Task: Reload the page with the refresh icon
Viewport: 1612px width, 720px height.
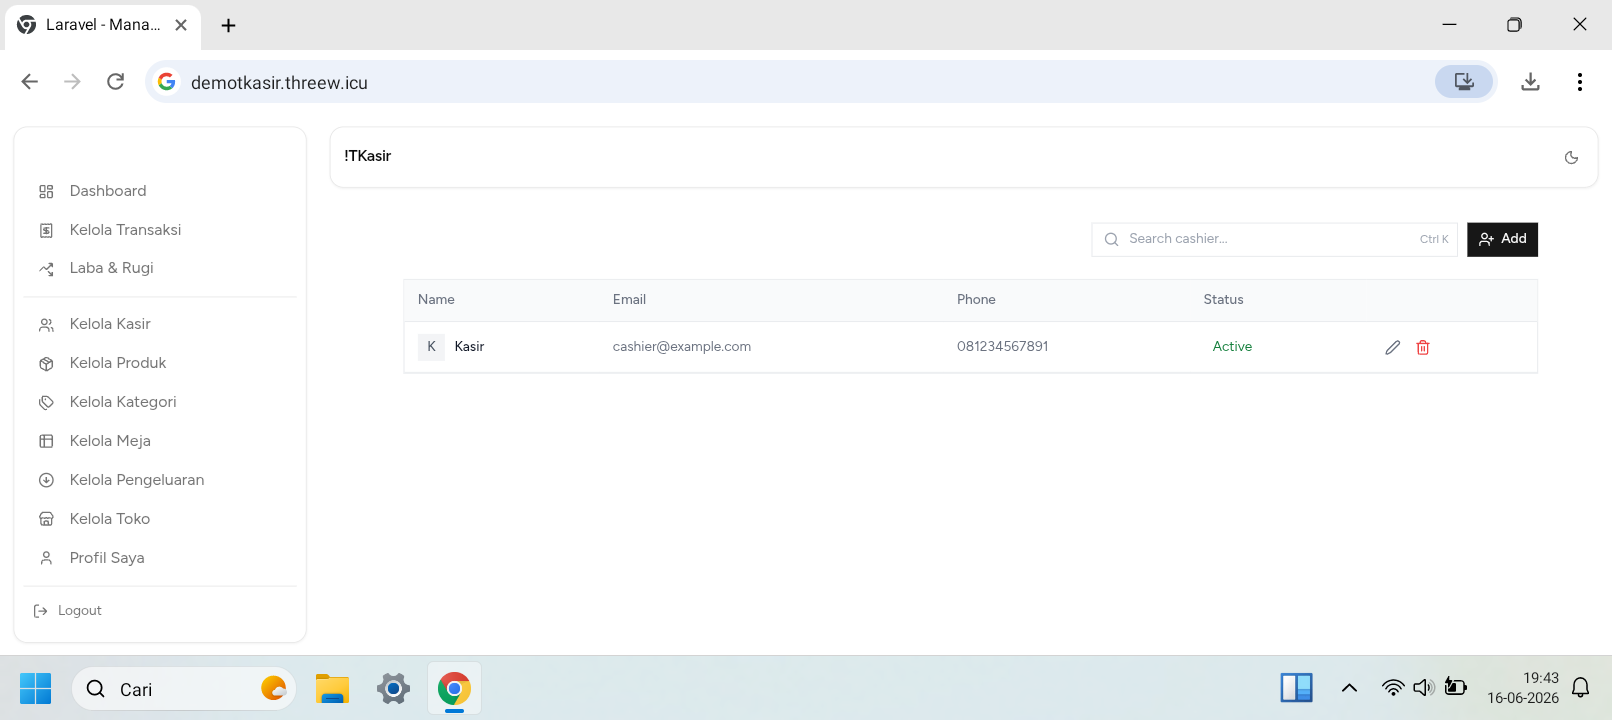Action: point(116,82)
